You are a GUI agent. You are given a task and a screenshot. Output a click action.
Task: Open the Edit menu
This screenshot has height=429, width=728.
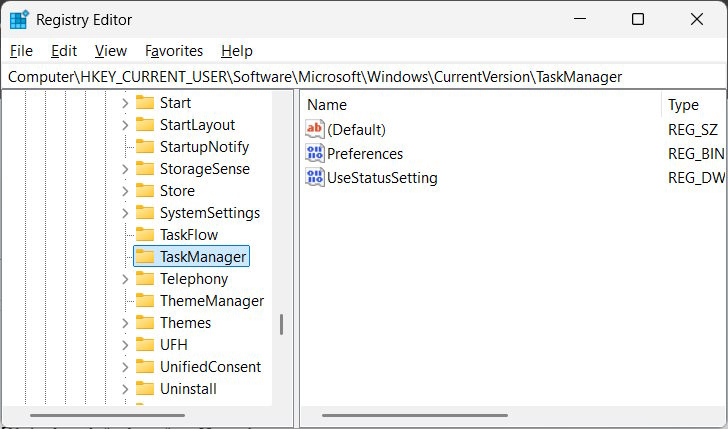pos(64,51)
